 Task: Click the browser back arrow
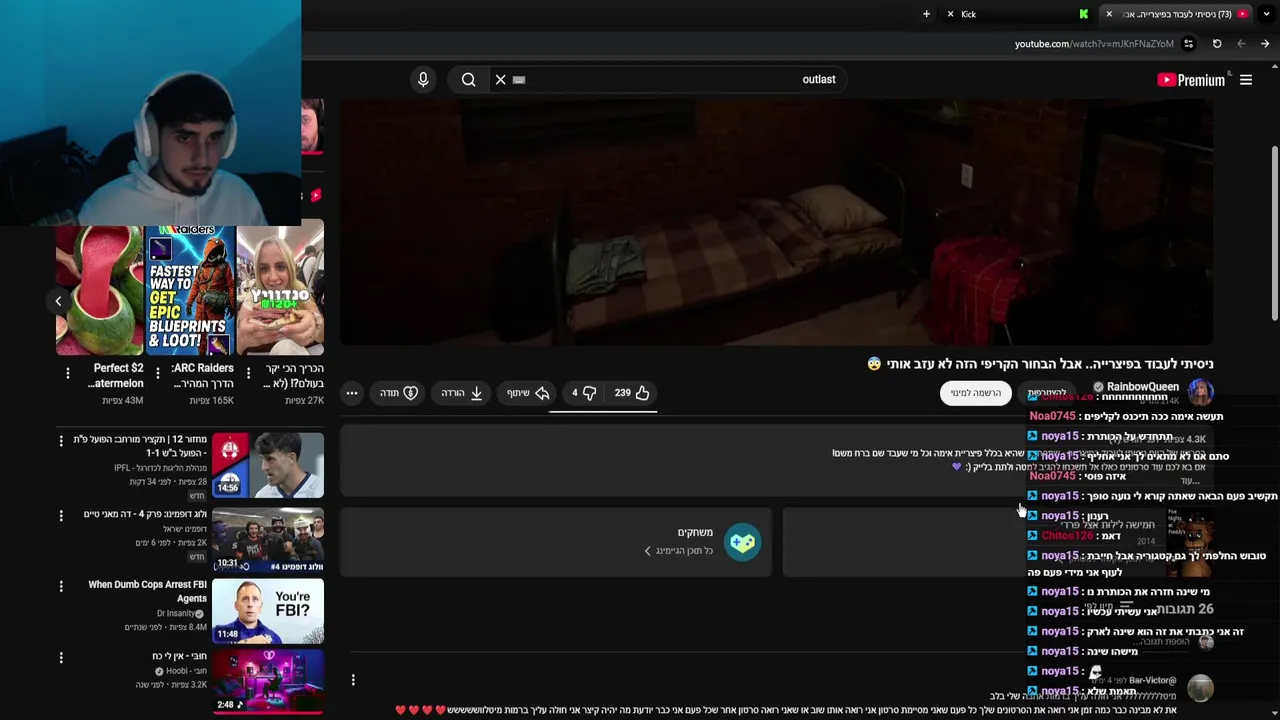[x=1241, y=44]
